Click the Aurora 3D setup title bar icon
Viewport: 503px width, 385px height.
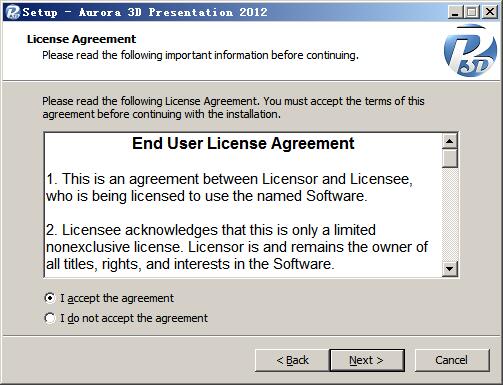coord(13,12)
